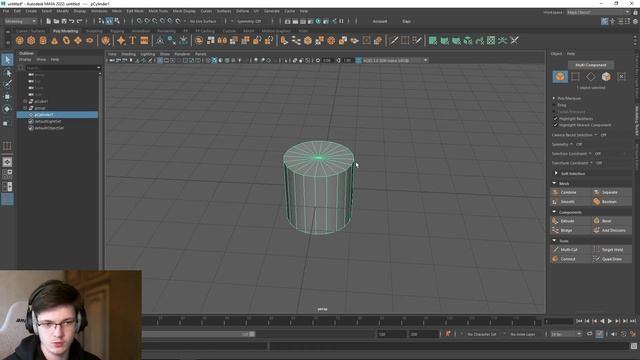Create a polygon cone from shelf
Viewport: 640px width, 360px height.
coord(54,40)
